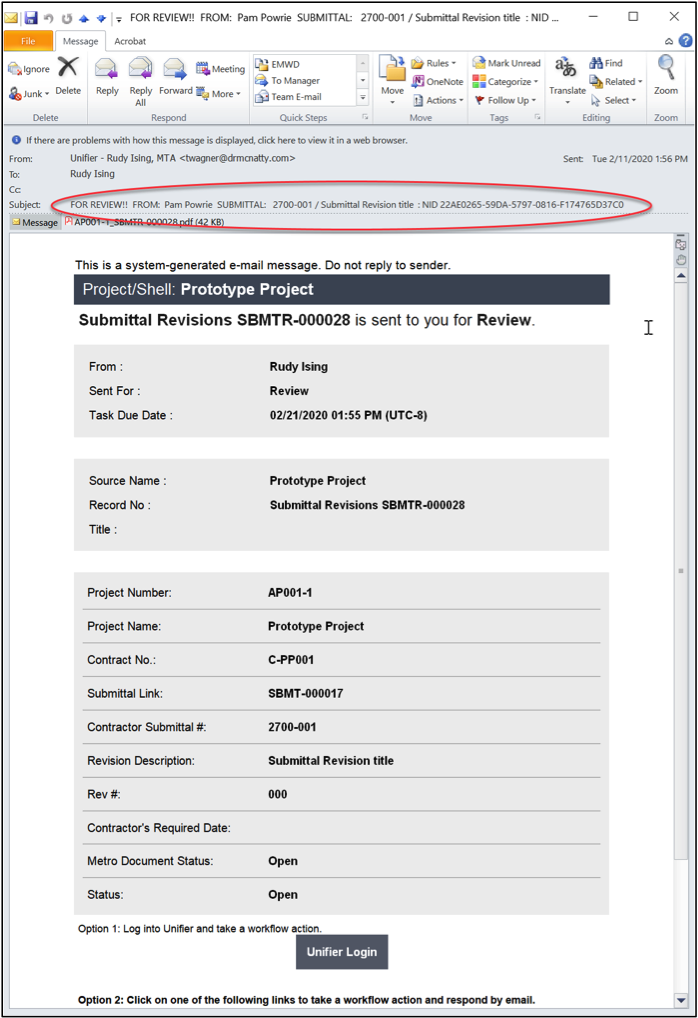Click the Zoom magnifier button
This screenshot has width=698, height=1018.
tap(666, 77)
